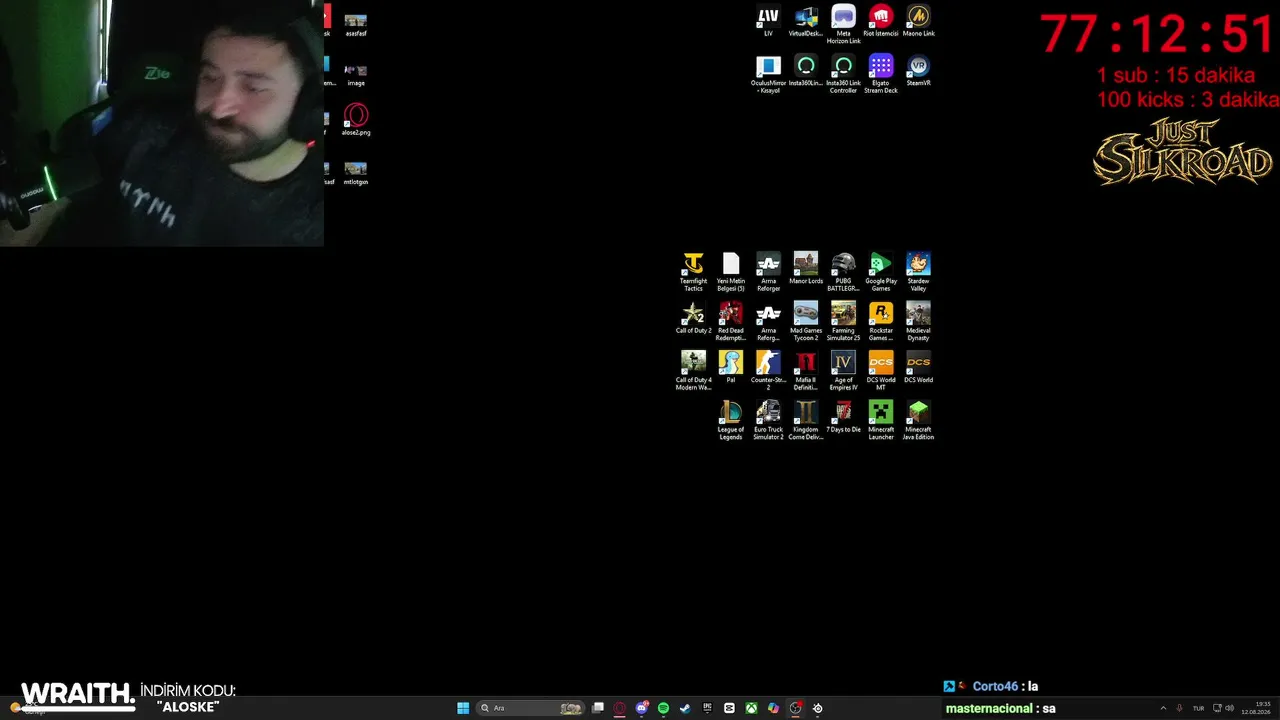This screenshot has width=1280, height=720.
Task: Open the Windows Start menu
Action: [x=463, y=708]
